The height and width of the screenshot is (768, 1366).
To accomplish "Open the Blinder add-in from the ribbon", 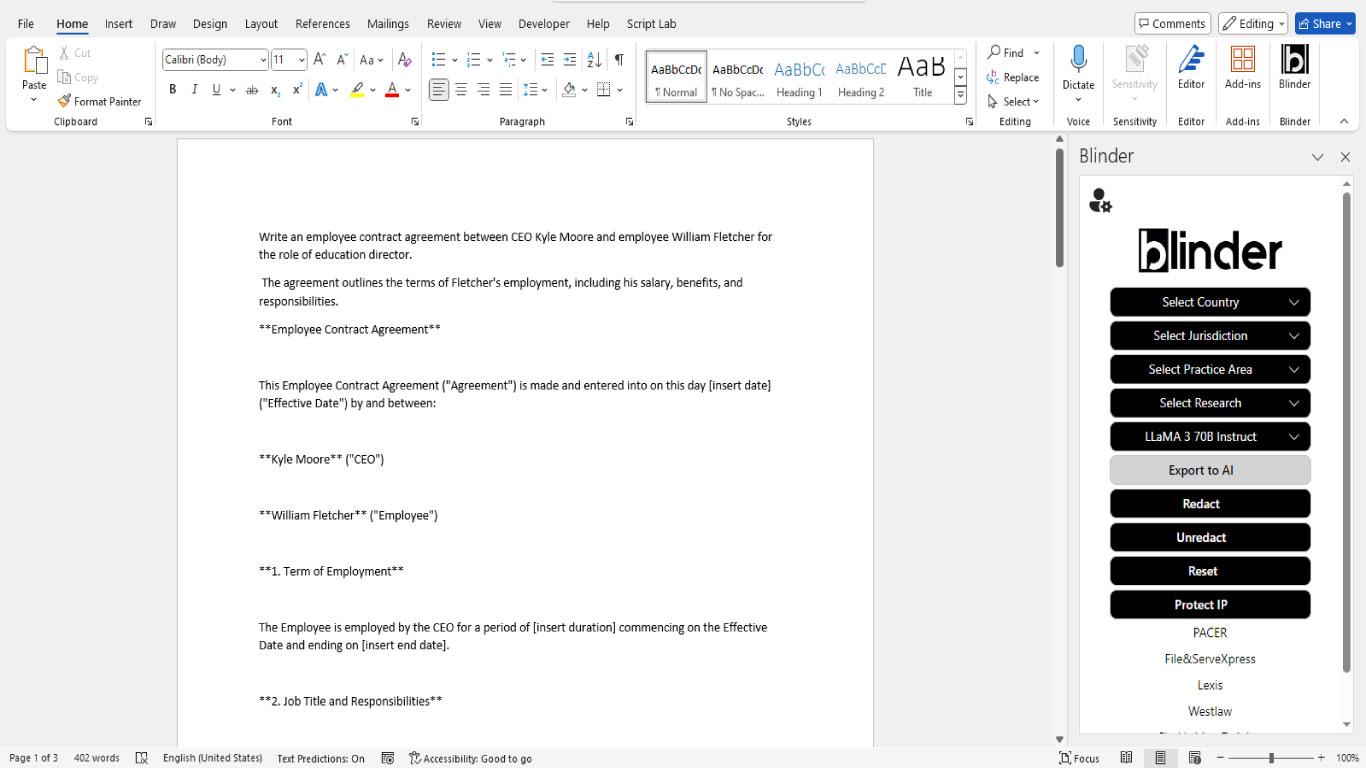I will pos(1294,70).
